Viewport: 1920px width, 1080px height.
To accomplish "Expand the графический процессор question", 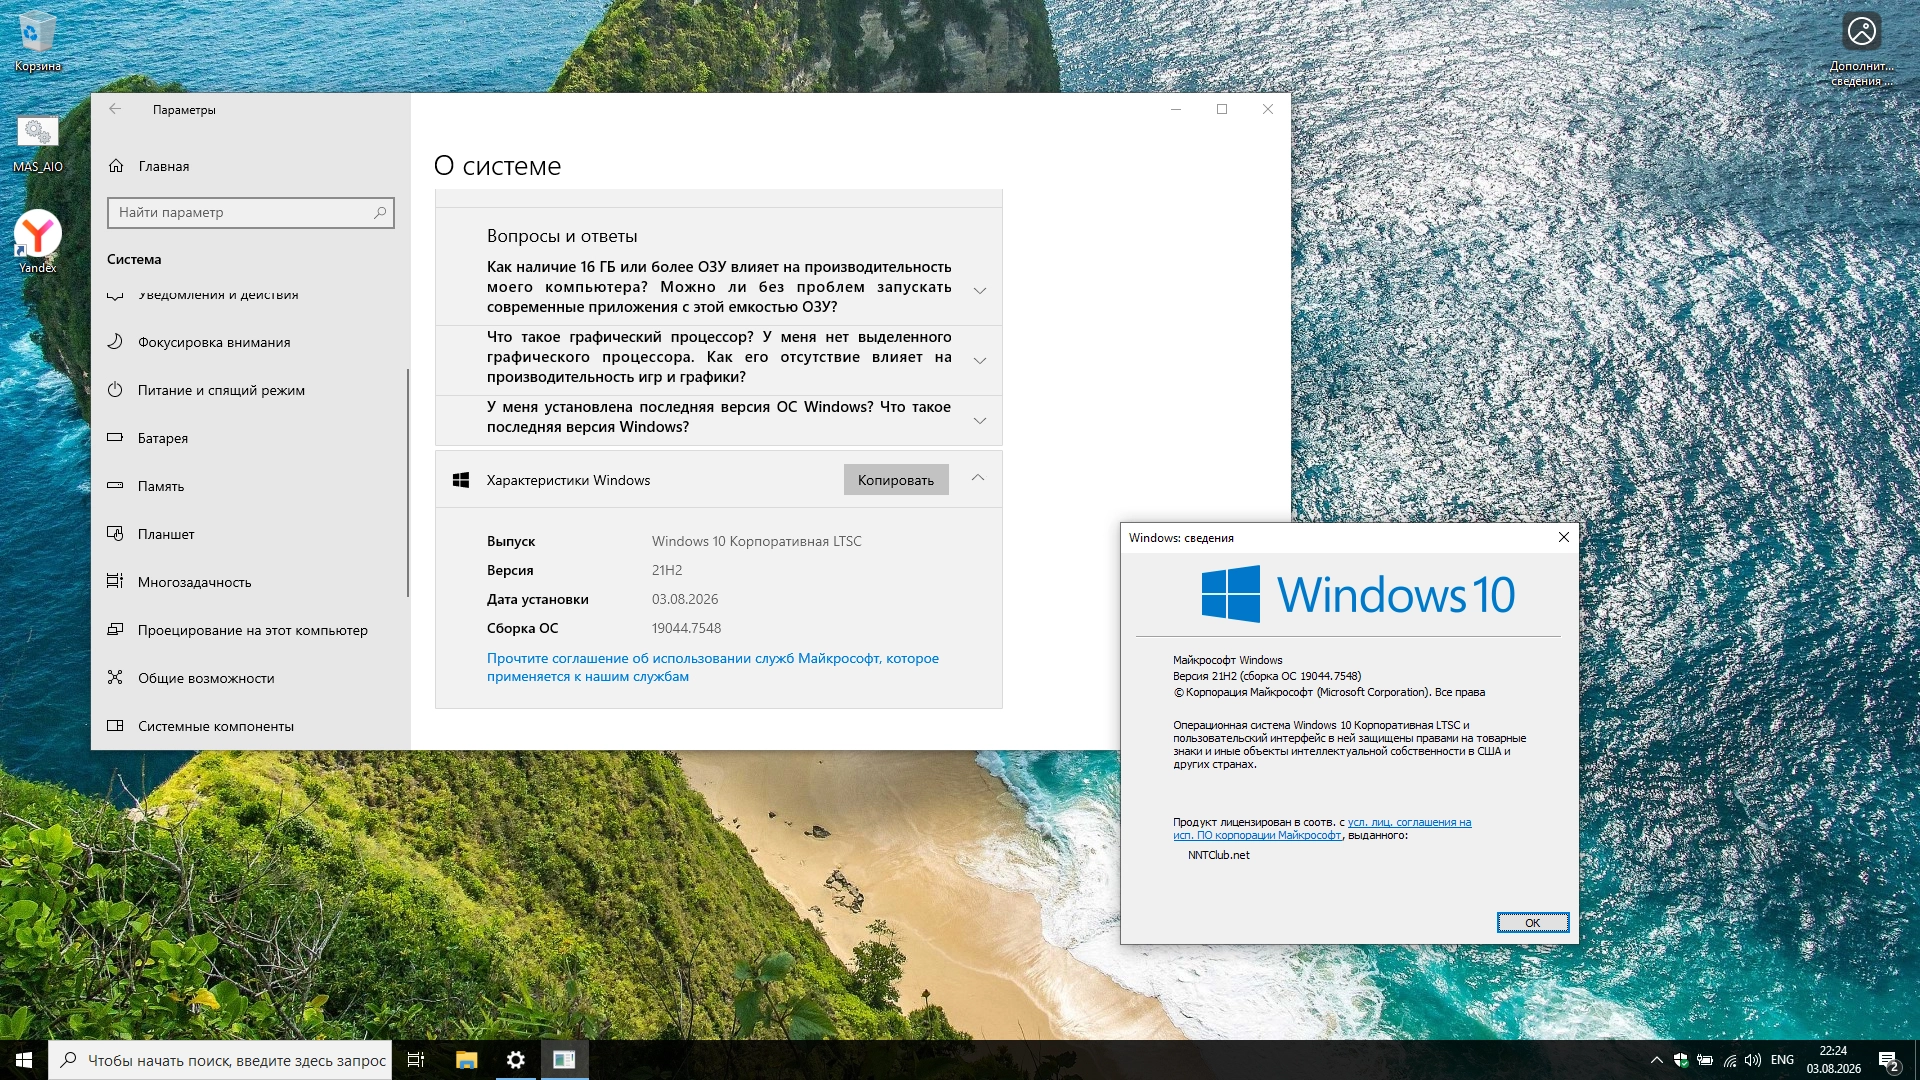I will [980, 361].
